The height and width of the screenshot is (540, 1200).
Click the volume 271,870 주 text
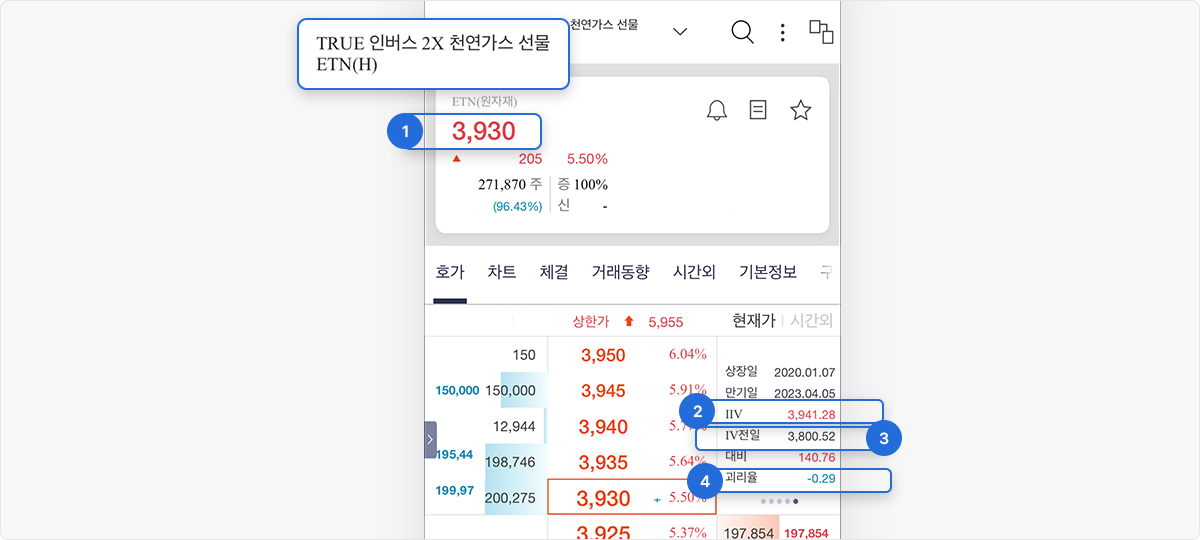(510, 184)
